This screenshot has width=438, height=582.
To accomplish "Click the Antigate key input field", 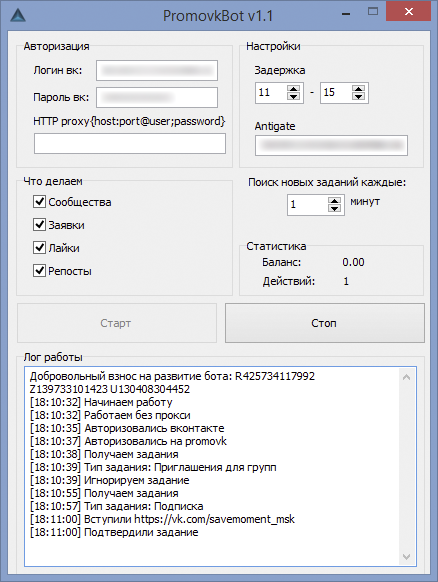I will coord(331,145).
